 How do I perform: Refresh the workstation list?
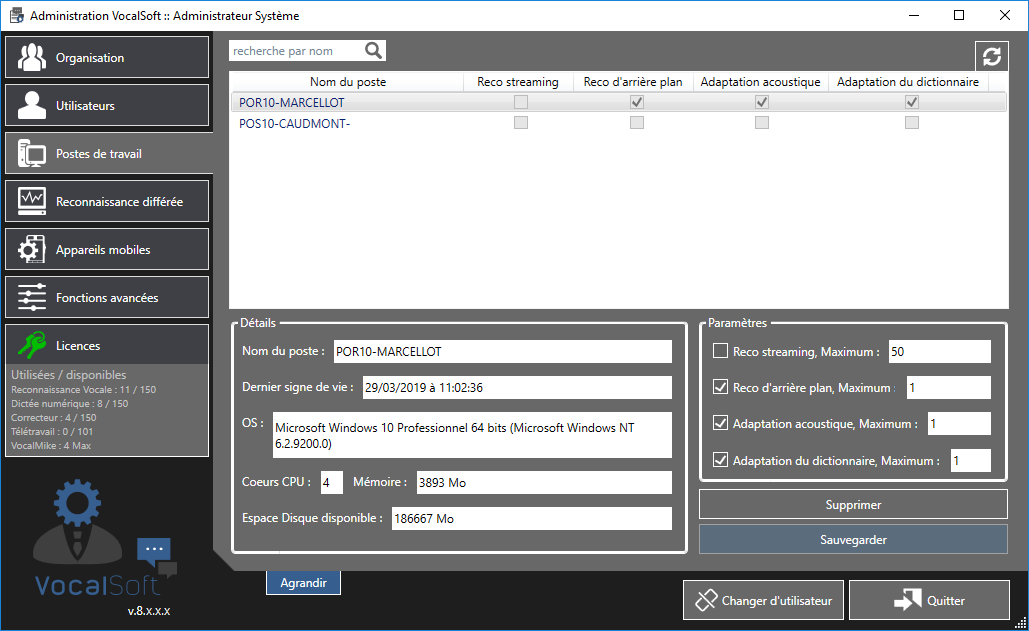(992, 56)
